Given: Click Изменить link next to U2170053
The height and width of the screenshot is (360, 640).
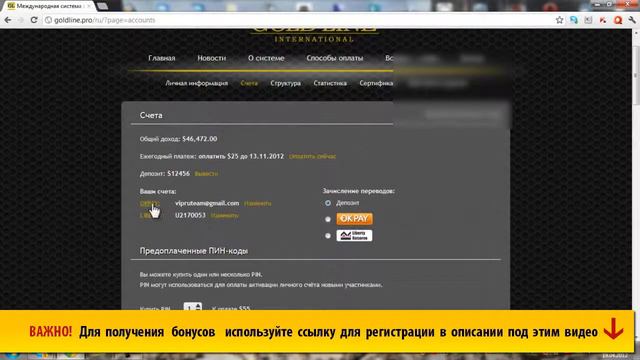Looking at the screenshot, I should coord(224,216).
